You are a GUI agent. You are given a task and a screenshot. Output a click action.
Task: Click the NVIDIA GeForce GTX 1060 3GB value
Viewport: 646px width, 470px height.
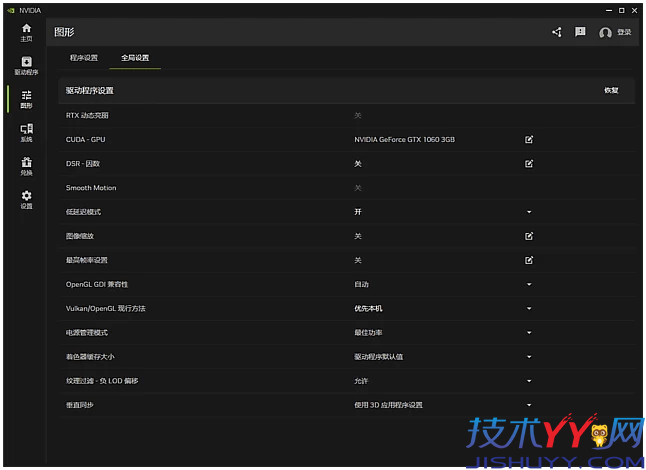tap(405, 140)
